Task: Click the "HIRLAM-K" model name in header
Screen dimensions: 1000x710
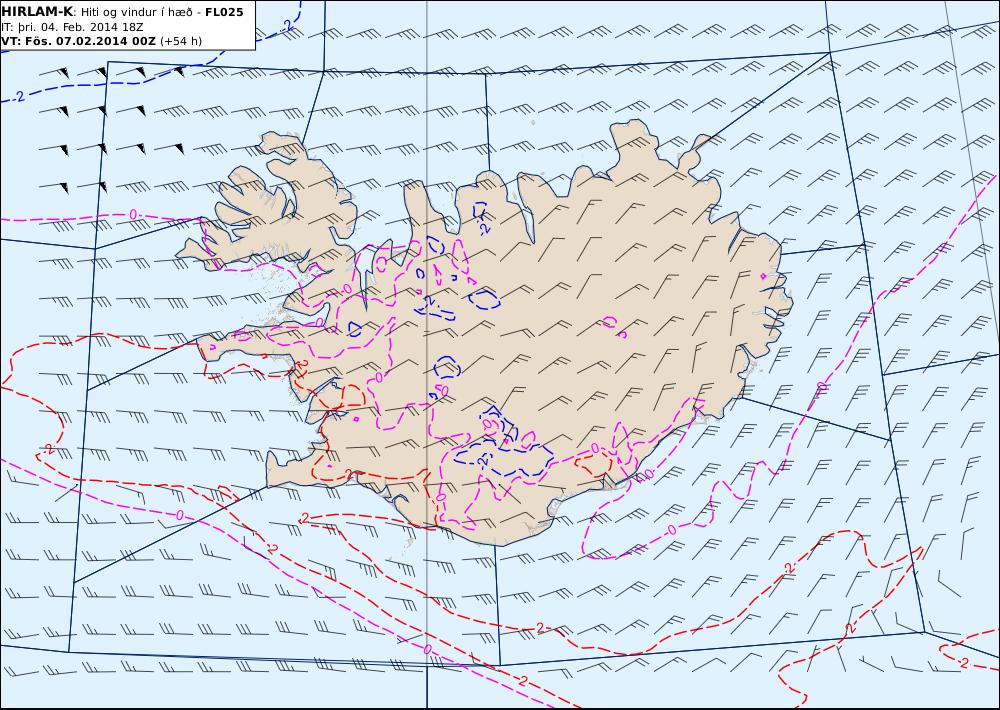Action: pyautogui.click(x=37, y=12)
